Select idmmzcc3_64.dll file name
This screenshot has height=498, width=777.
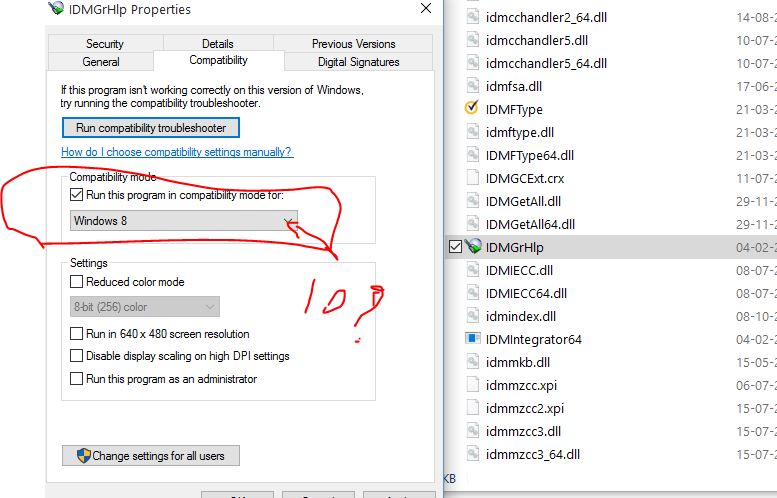pos(533,454)
